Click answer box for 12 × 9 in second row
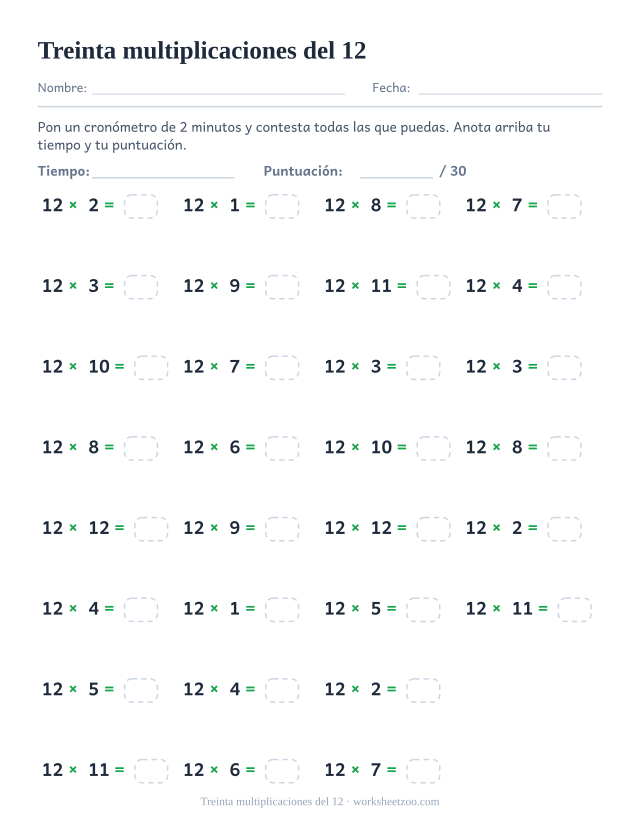The image size is (640, 829). 282,287
